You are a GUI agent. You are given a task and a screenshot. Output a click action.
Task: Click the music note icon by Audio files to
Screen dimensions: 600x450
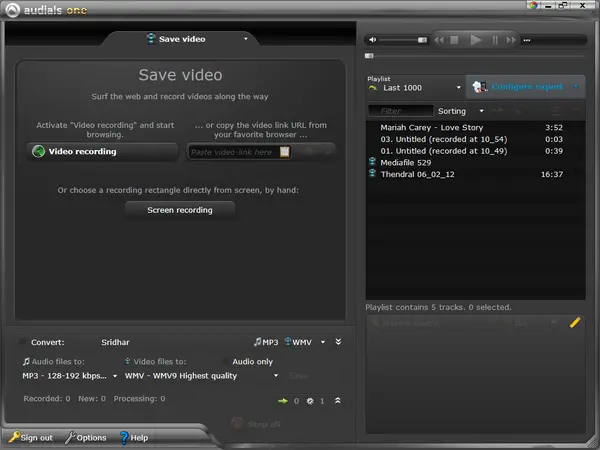coord(26,361)
